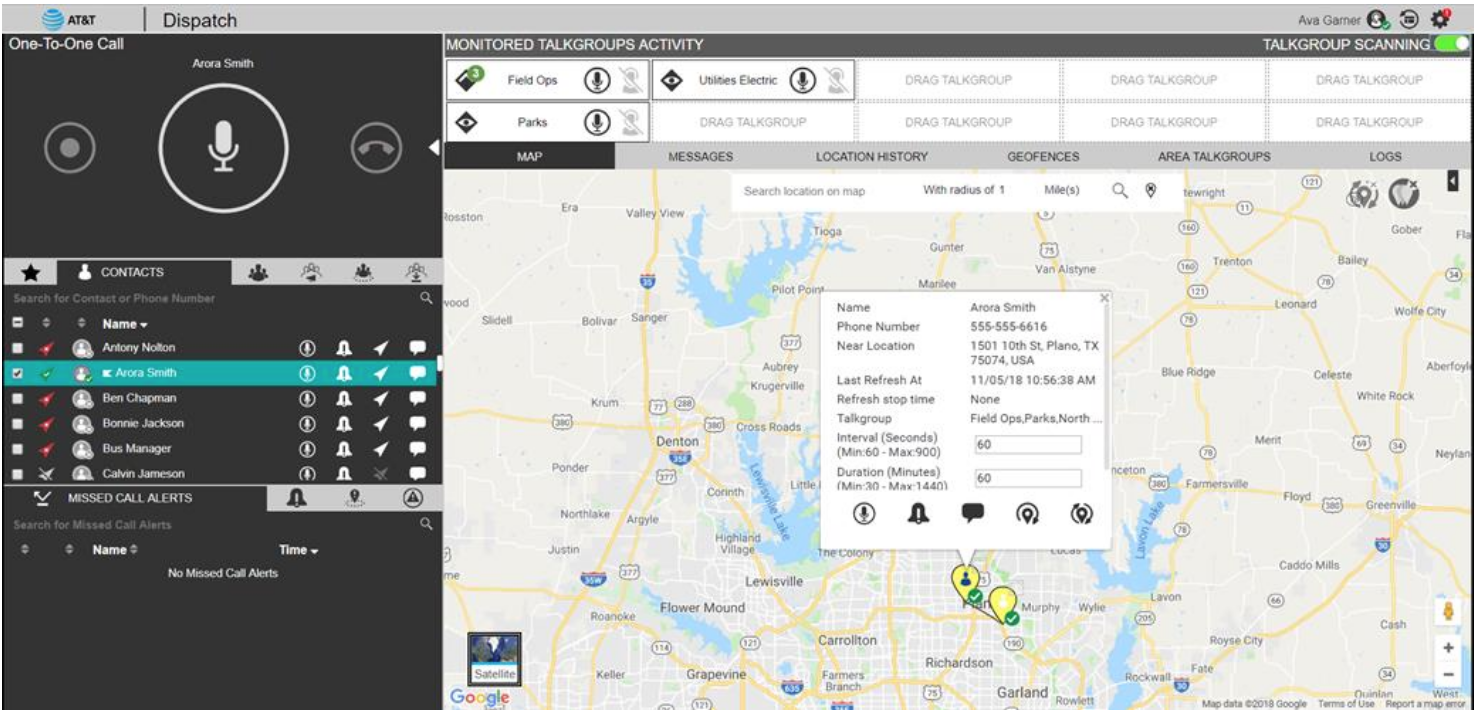Click the locate arrow icon for Antony Nolton
This screenshot has width=1474, height=710.
click(x=381, y=348)
